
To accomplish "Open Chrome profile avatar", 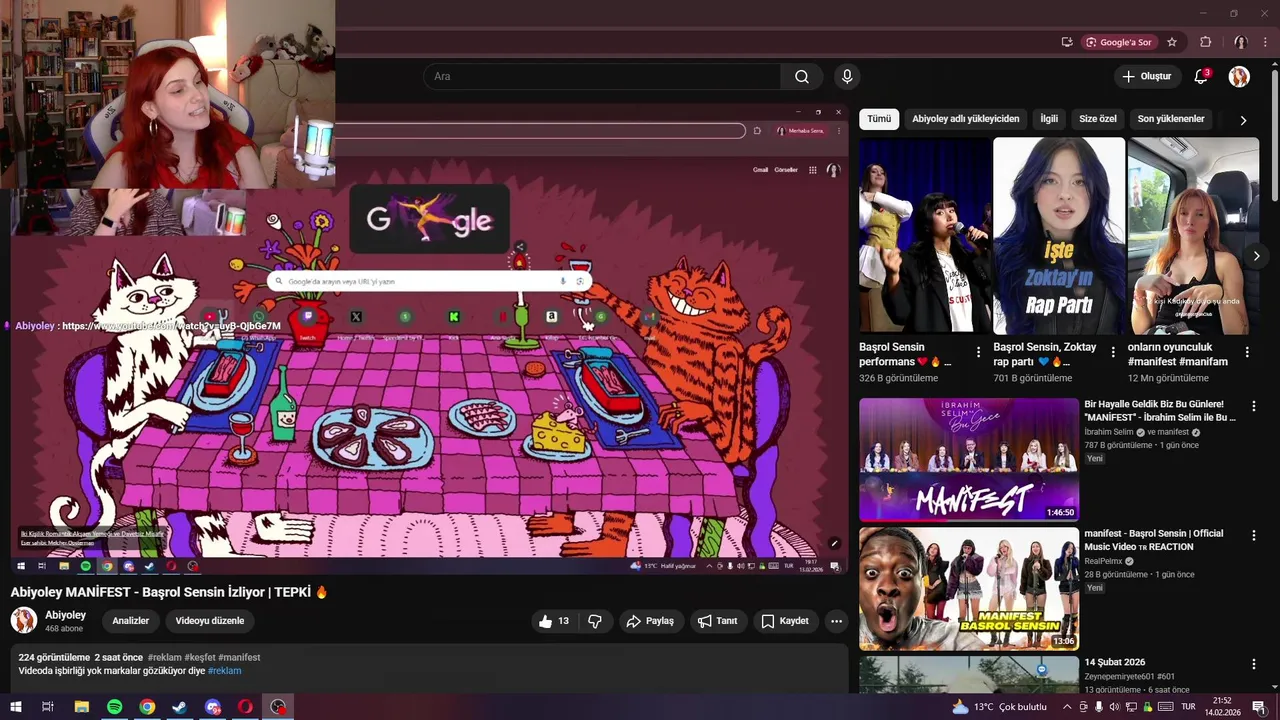I will pyautogui.click(x=1240, y=42).
